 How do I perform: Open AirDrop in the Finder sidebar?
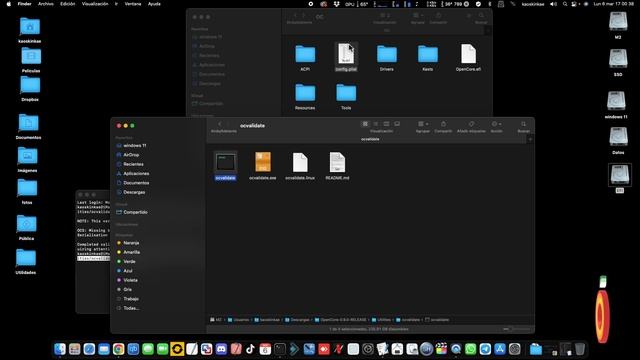coord(131,155)
